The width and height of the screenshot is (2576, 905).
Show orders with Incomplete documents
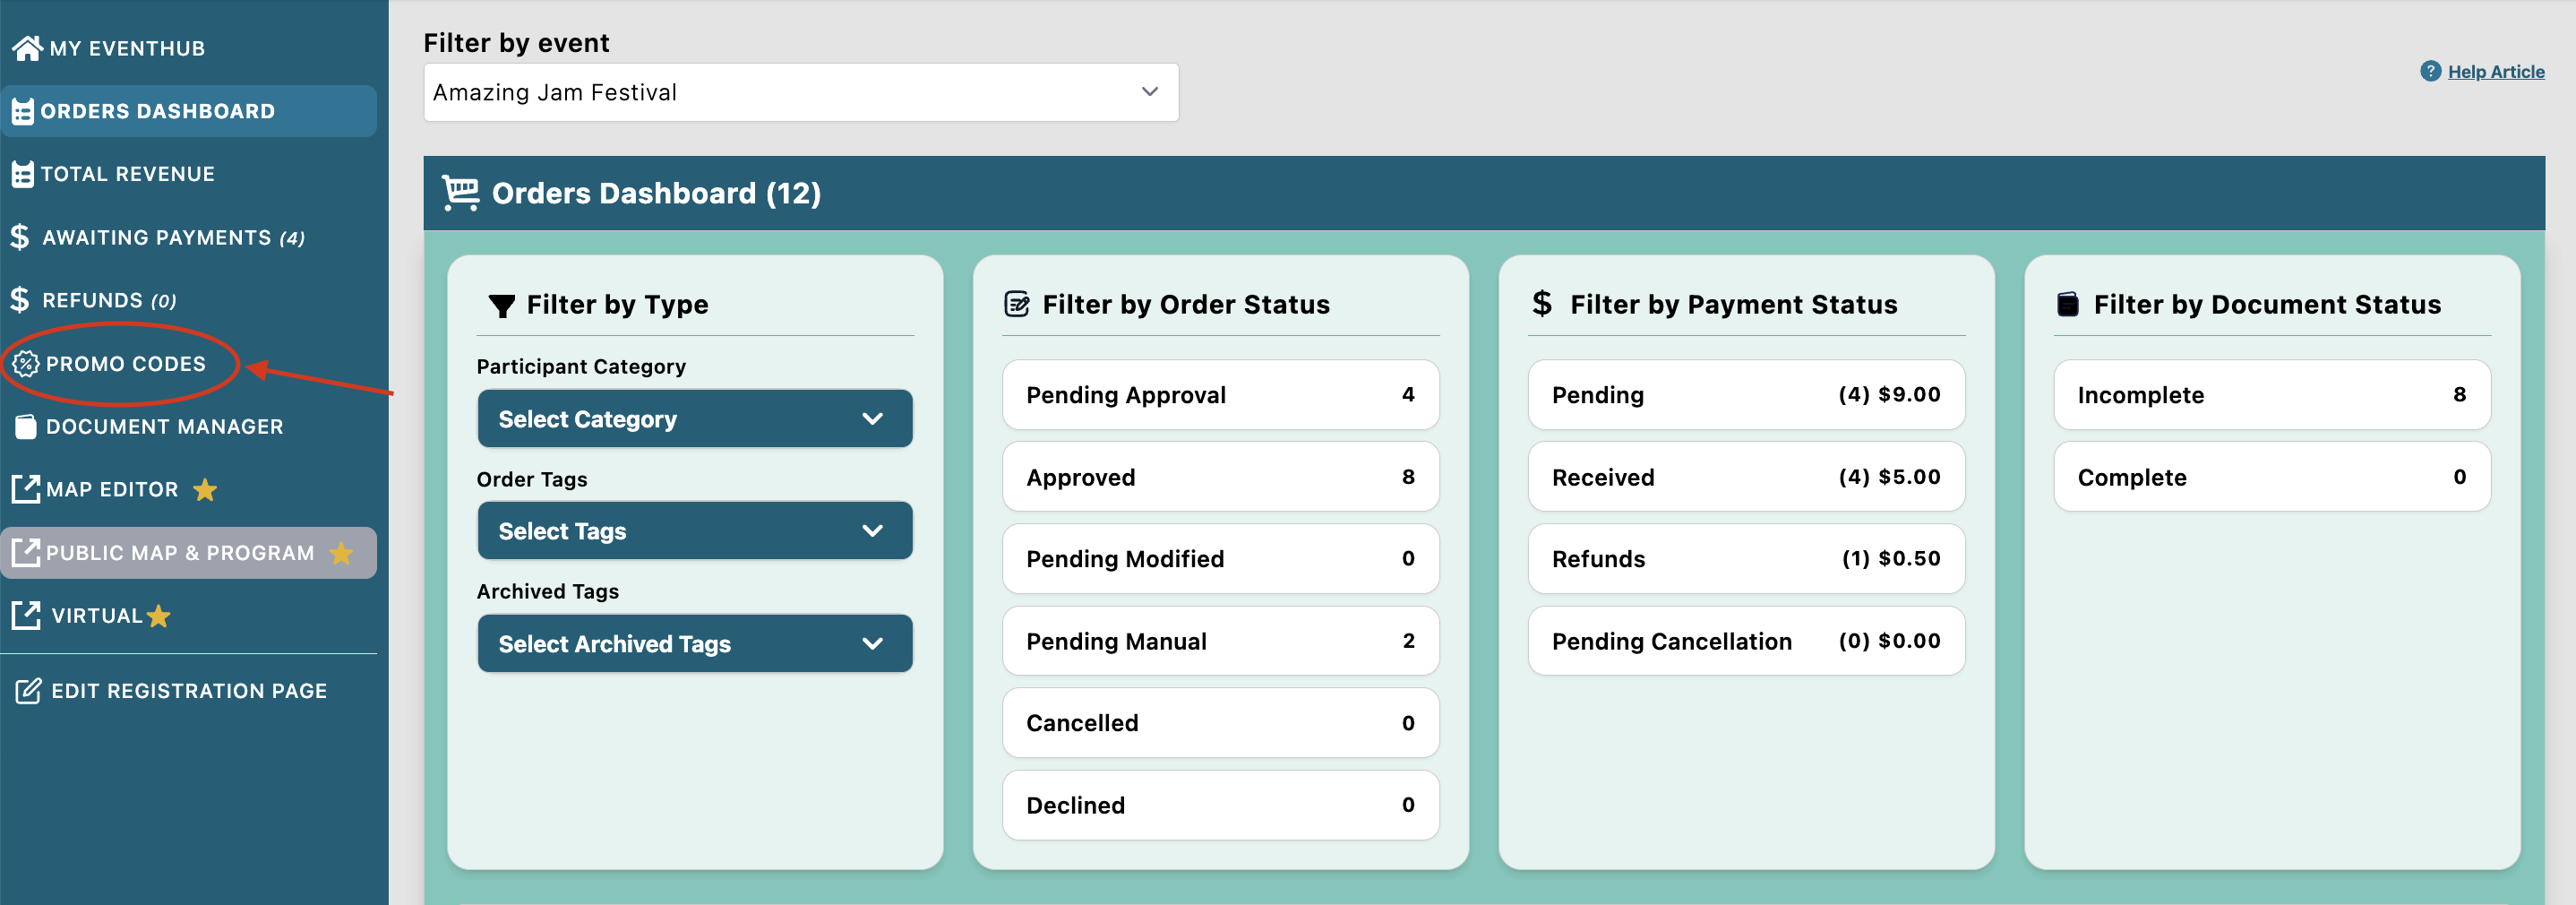[2271, 395]
